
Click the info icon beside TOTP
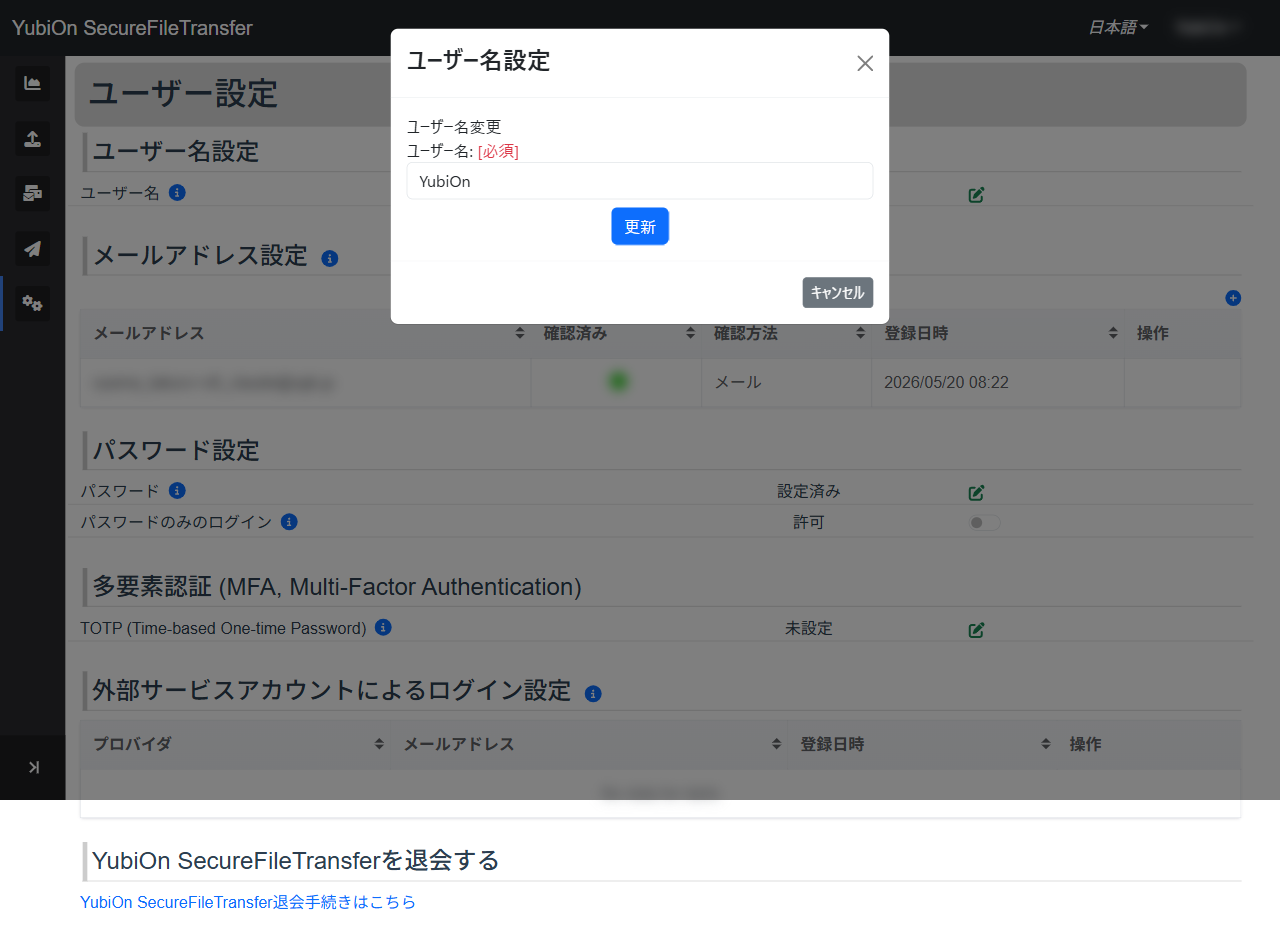(383, 627)
